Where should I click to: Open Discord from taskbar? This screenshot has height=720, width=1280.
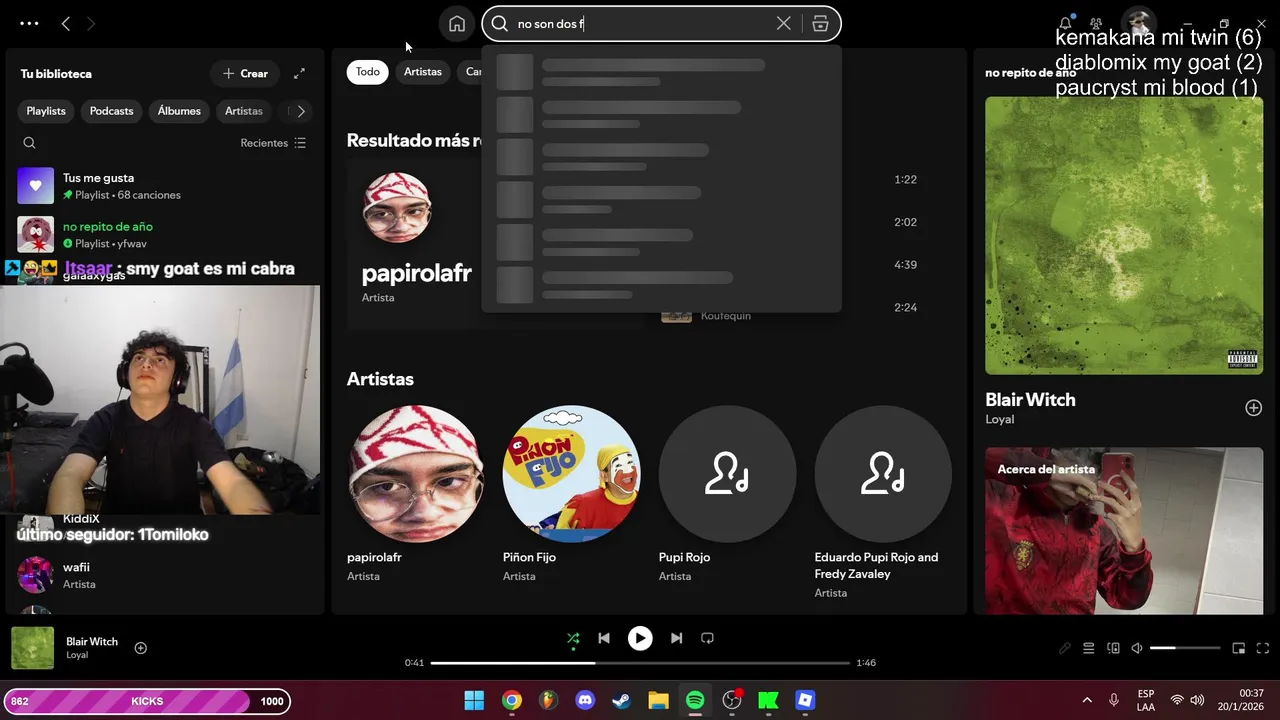click(585, 700)
